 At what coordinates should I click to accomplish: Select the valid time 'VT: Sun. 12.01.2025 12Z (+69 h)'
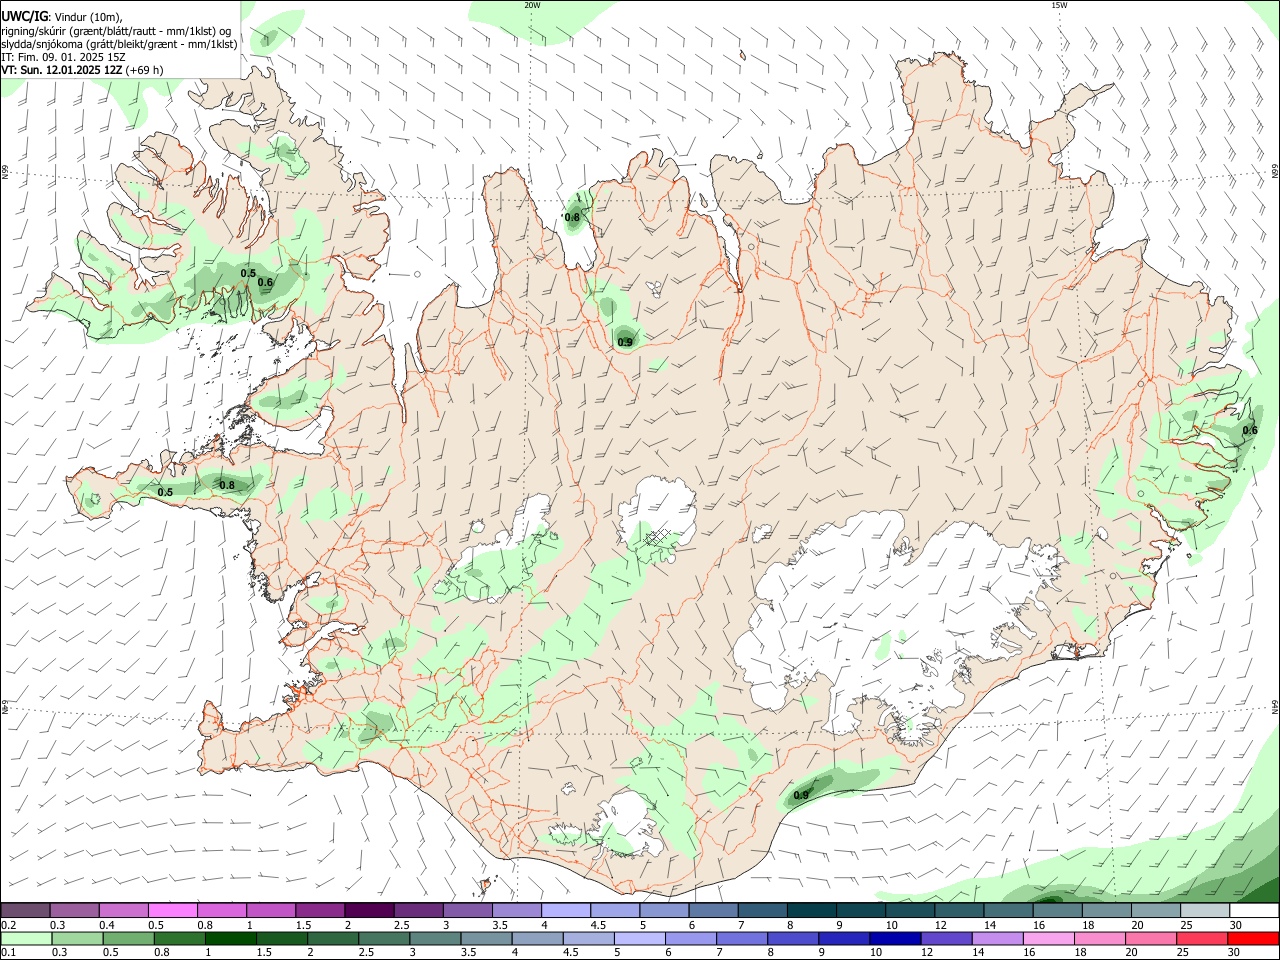pos(82,70)
